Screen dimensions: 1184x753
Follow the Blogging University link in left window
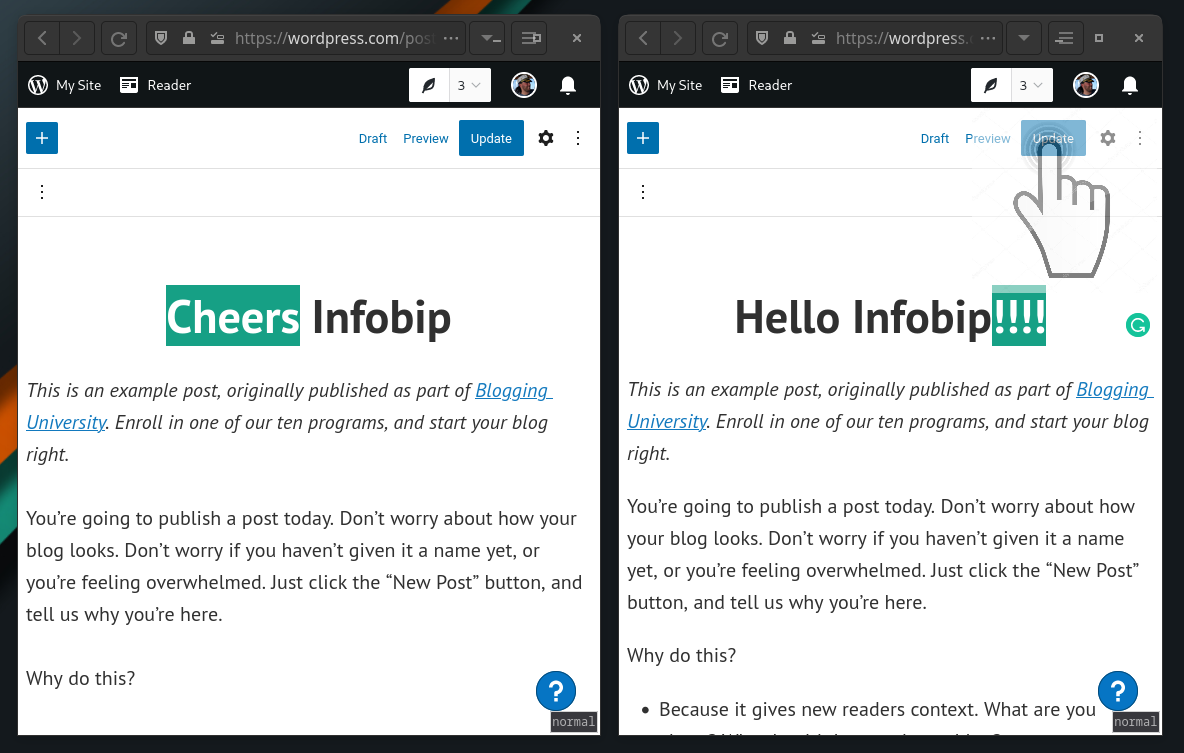point(289,406)
